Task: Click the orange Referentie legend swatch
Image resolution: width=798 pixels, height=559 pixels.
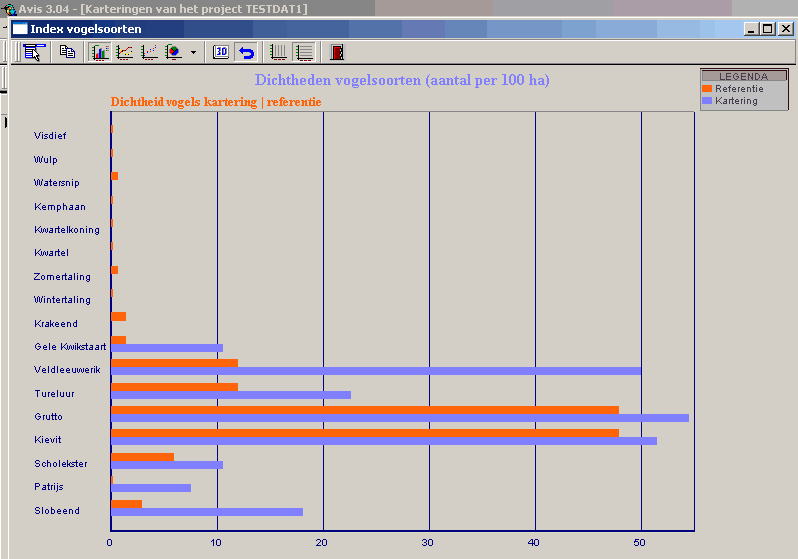Action: point(707,89)
